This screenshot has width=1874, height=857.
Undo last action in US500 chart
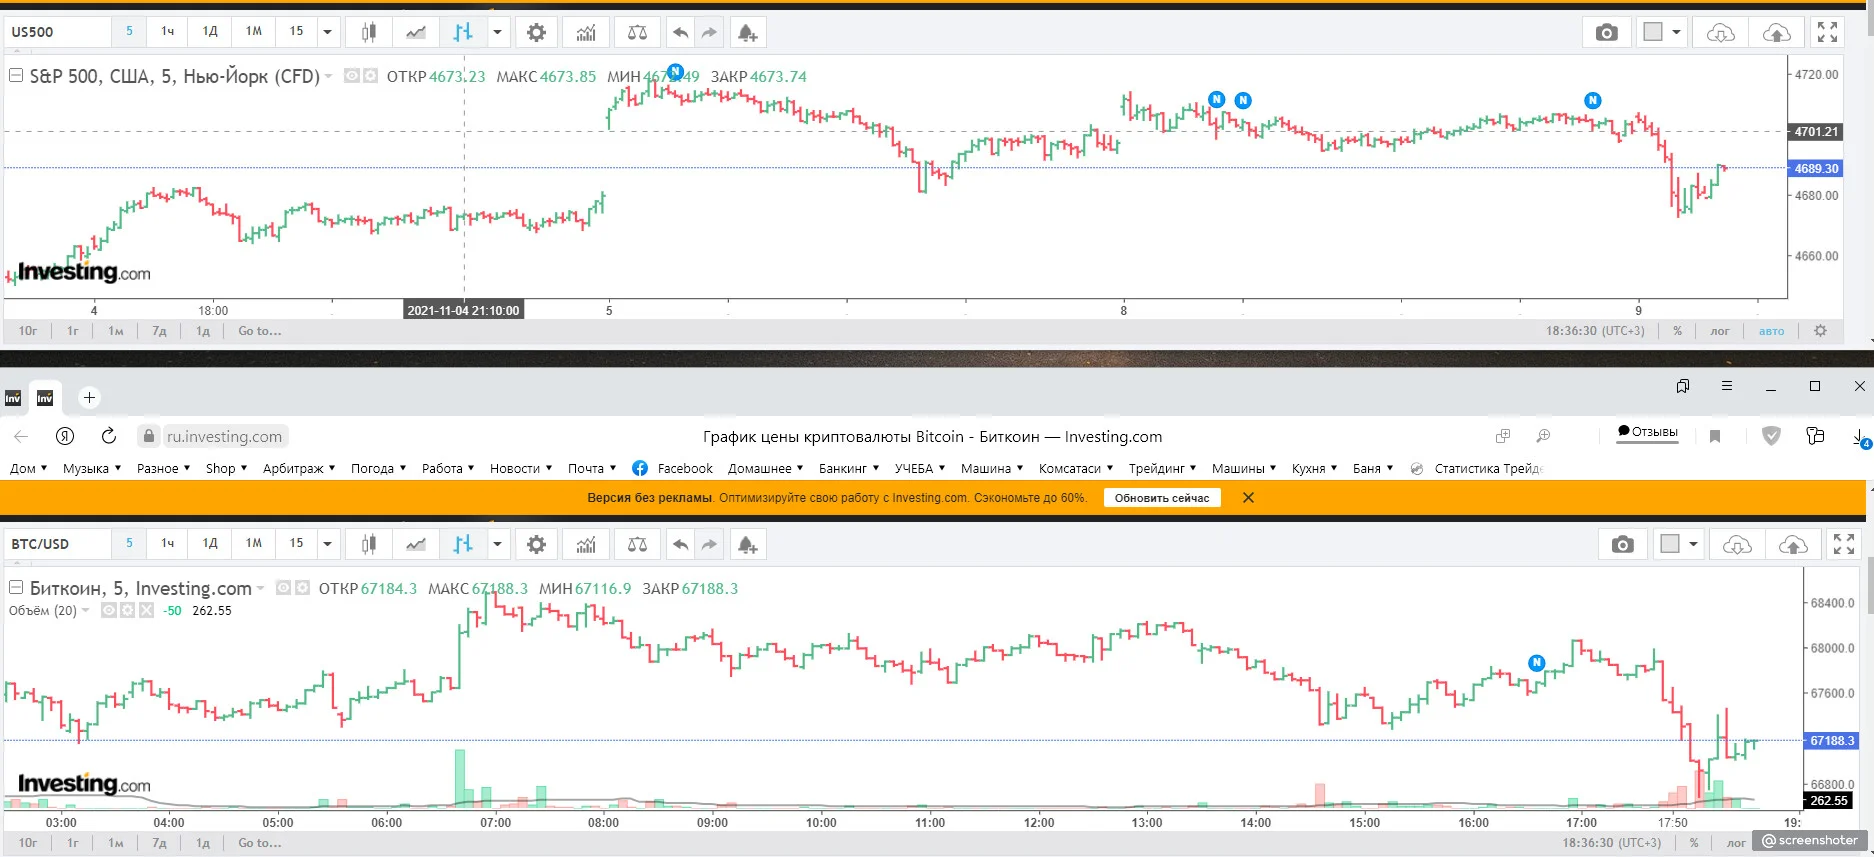pos(681,32)
